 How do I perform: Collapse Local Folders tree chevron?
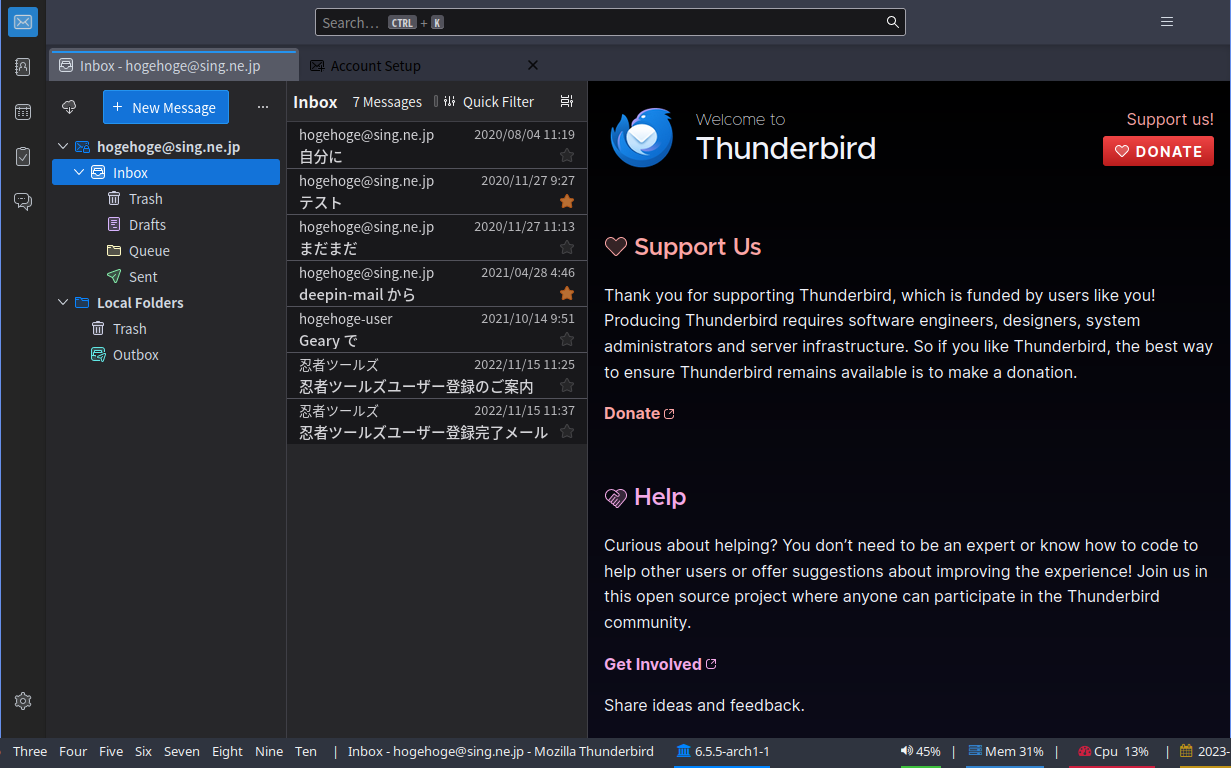click(63, 302)
